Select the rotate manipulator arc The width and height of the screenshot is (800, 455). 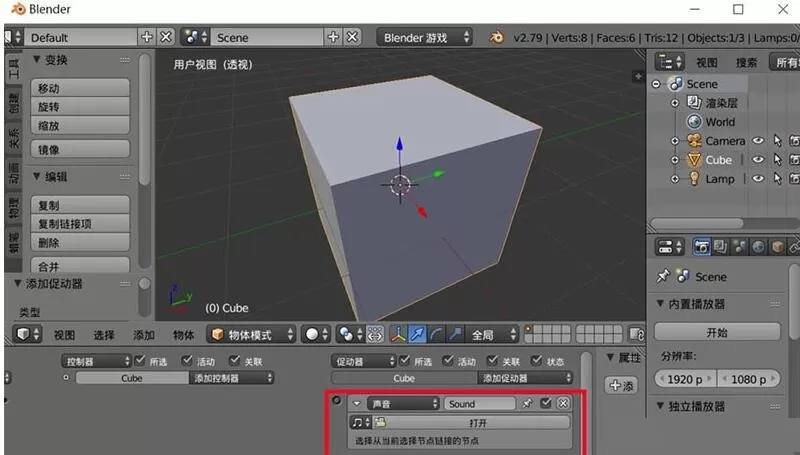437,335
